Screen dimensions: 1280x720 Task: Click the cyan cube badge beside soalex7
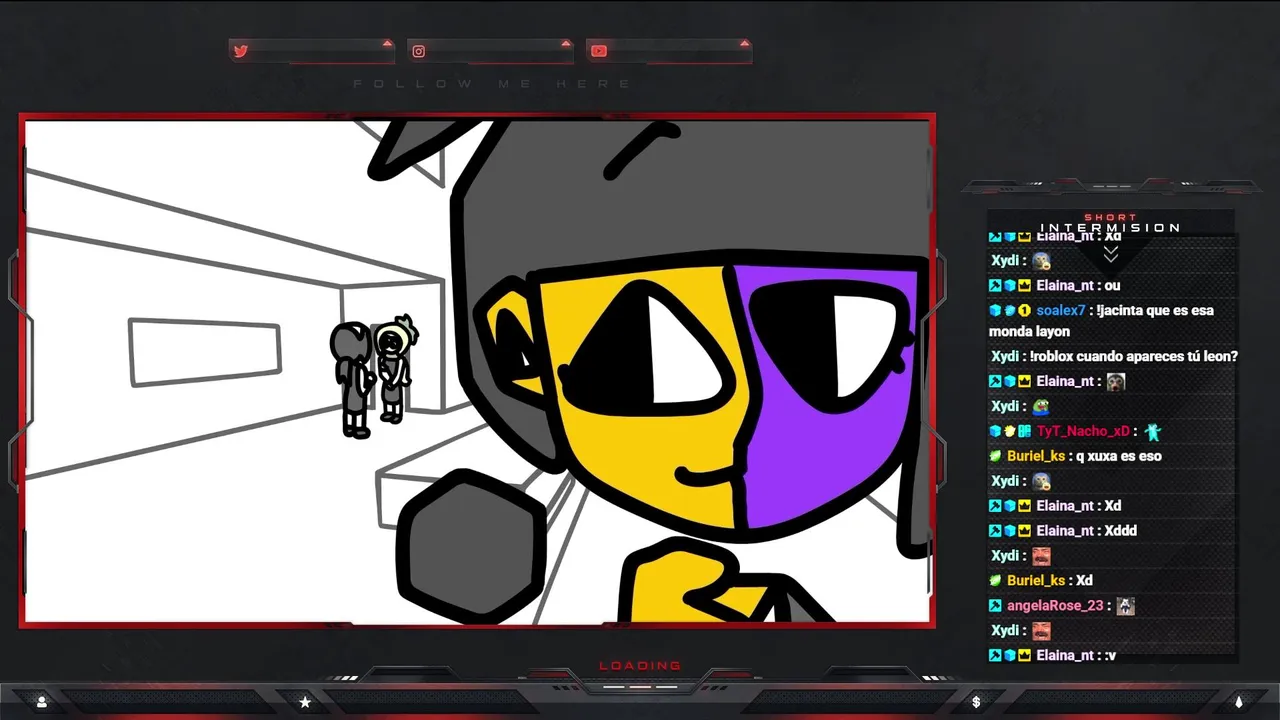[995, 311]
